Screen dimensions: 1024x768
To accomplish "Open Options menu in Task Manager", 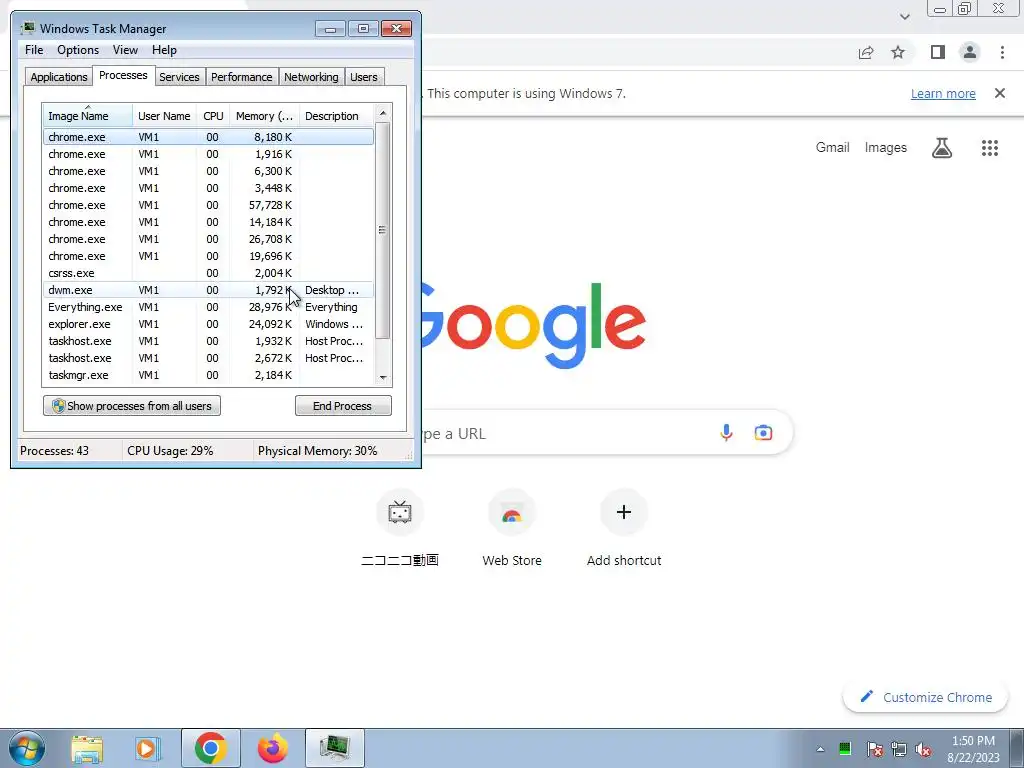I will coord(78,50).
